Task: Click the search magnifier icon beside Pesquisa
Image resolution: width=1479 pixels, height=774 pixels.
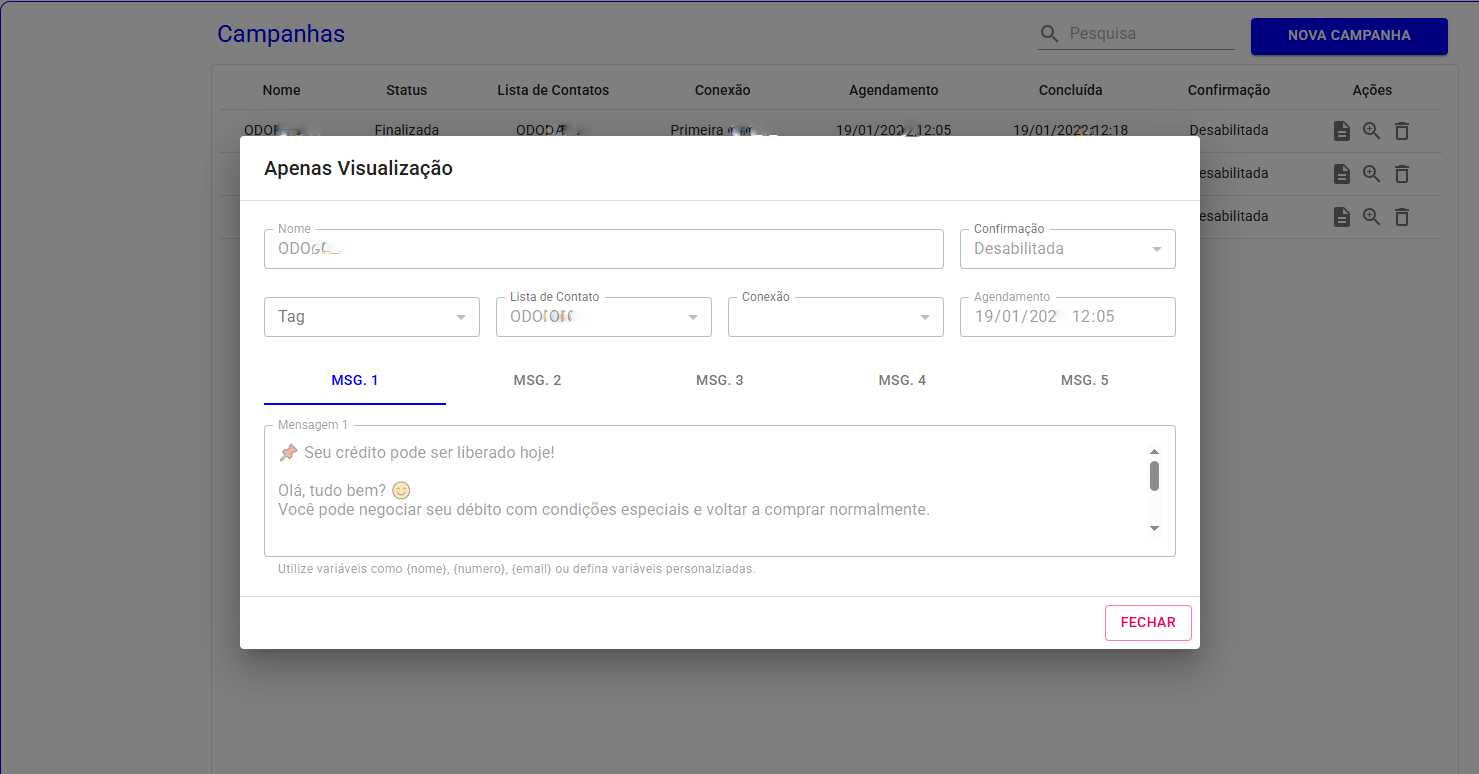Action: (x=1049, y=34)
